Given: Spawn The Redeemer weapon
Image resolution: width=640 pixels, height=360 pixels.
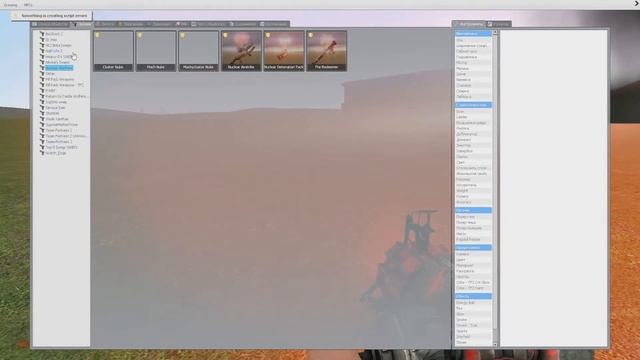Looking at the screenshot, I should point(326,51).
